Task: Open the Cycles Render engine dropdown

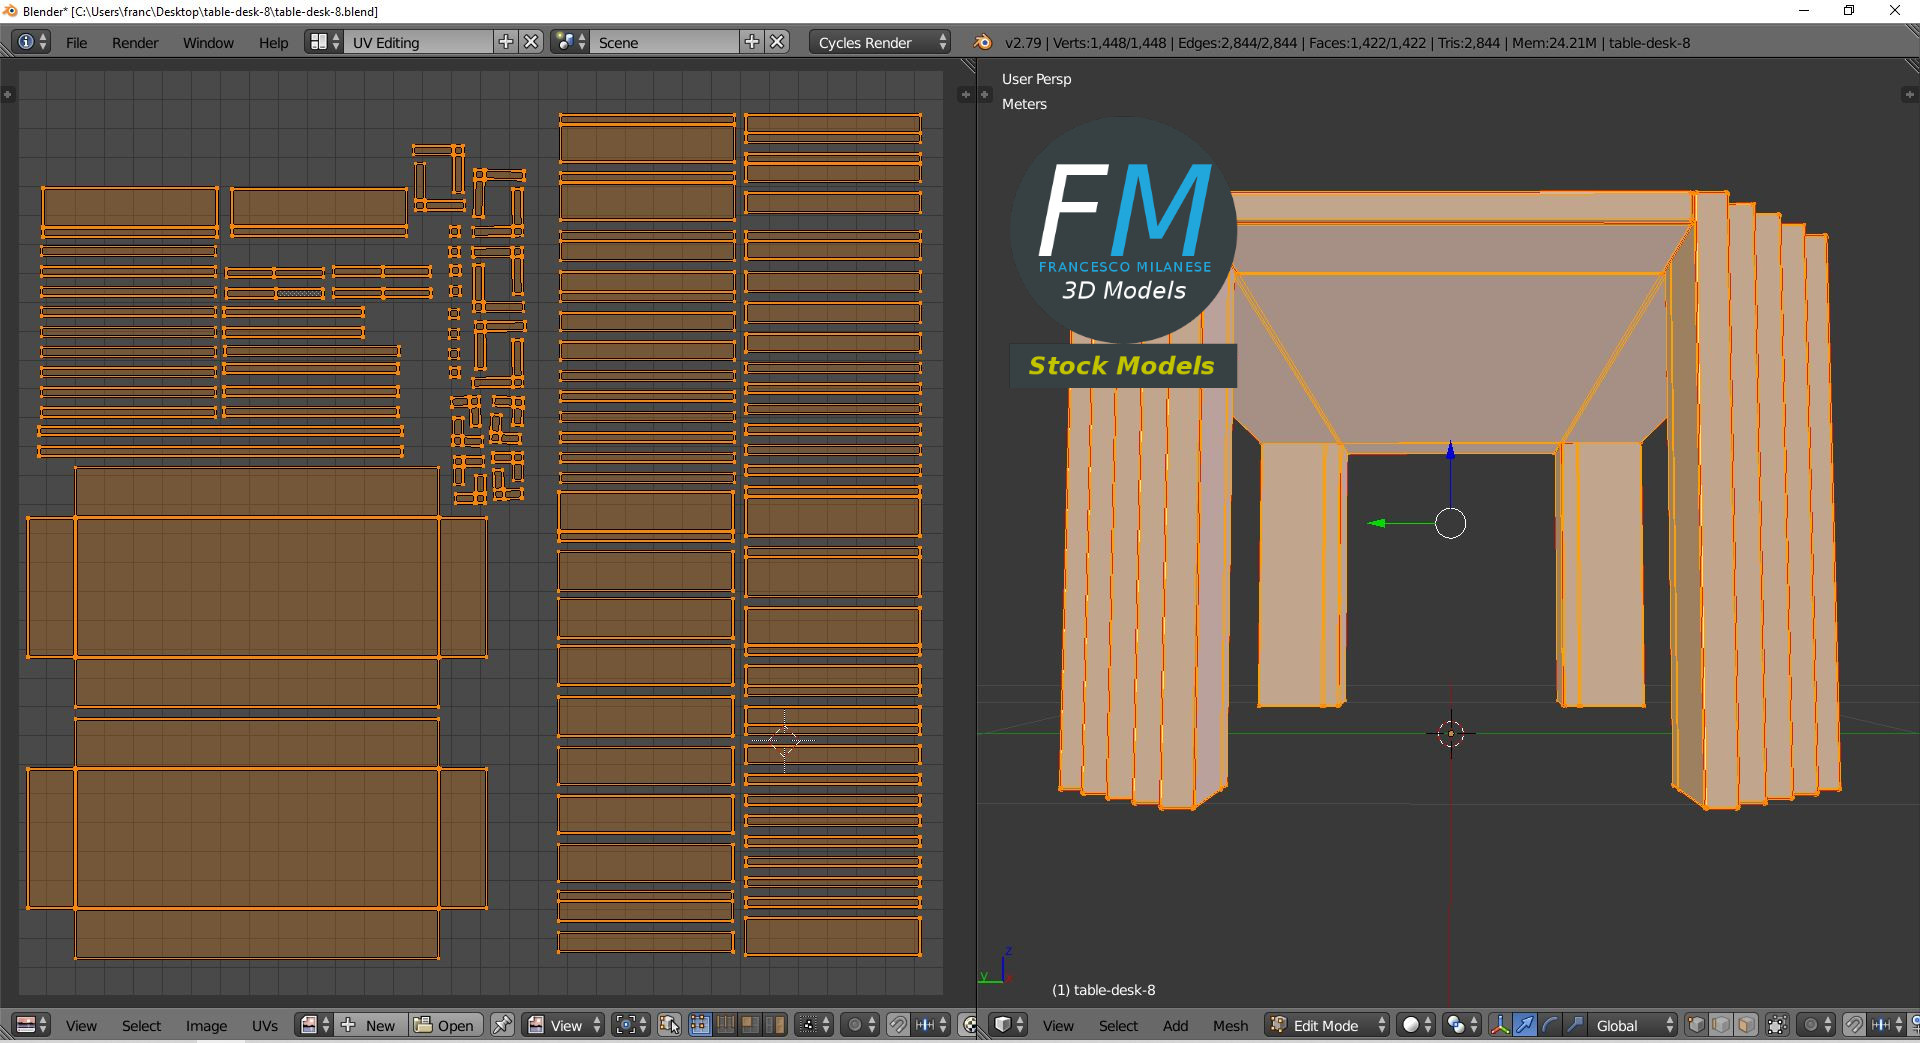Action: (880, 42)
